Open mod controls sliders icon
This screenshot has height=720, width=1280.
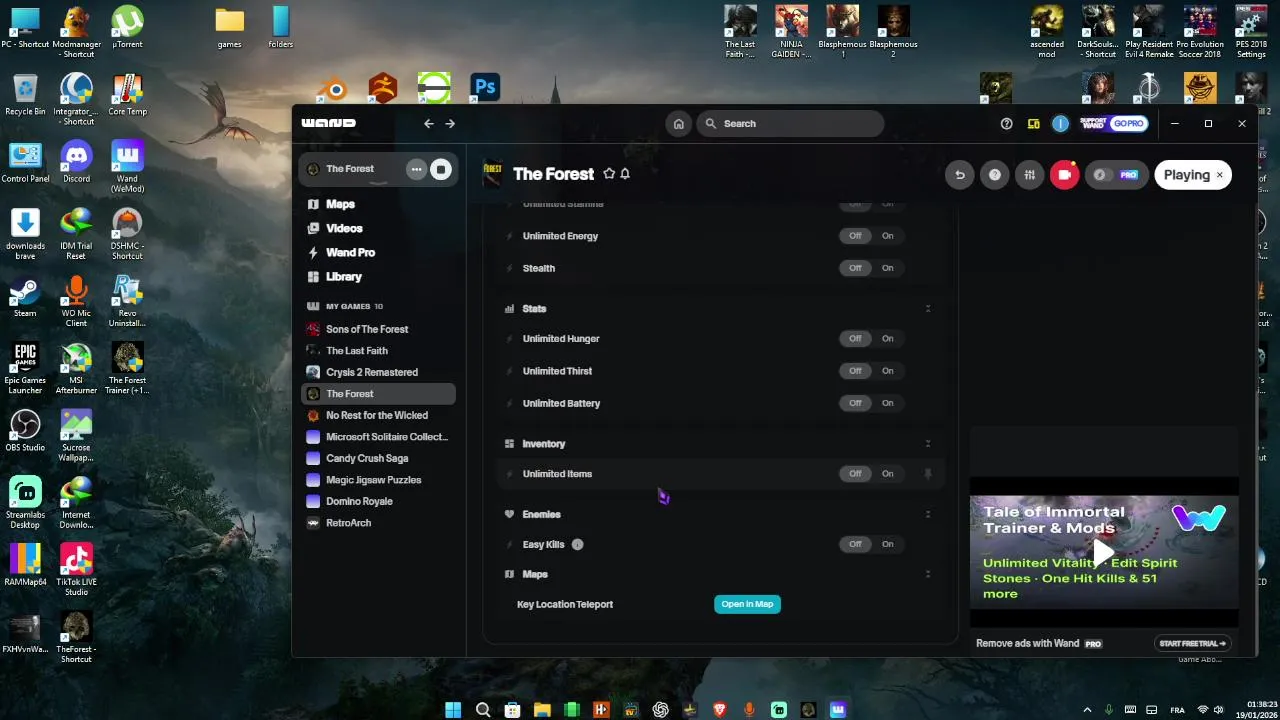[1030, 175]
